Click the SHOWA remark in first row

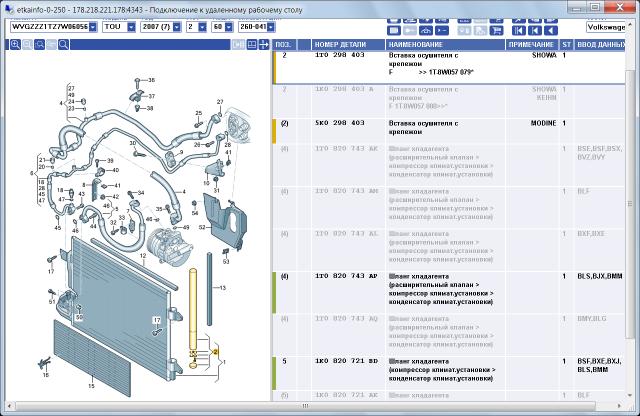pos(544,55)
